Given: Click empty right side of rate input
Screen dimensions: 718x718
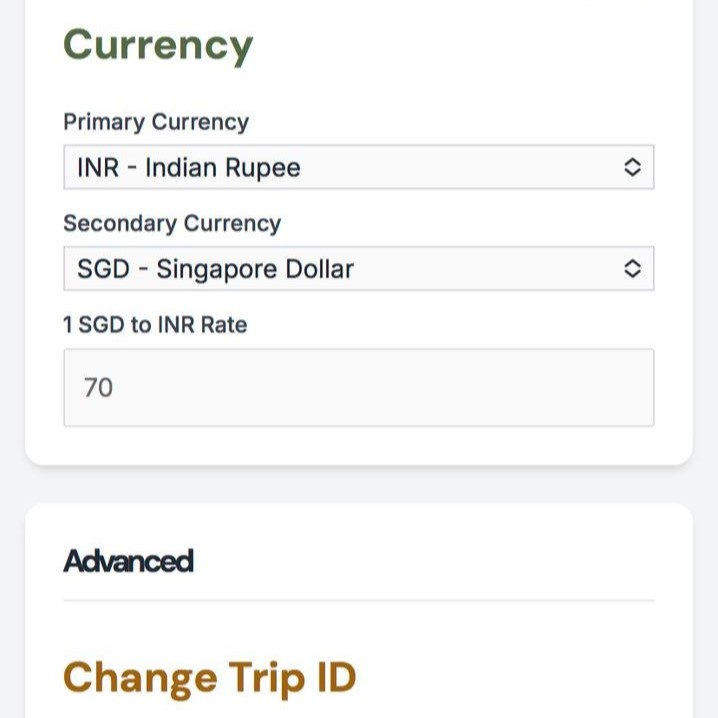Looking at the screenshot, I should point(520,387).
